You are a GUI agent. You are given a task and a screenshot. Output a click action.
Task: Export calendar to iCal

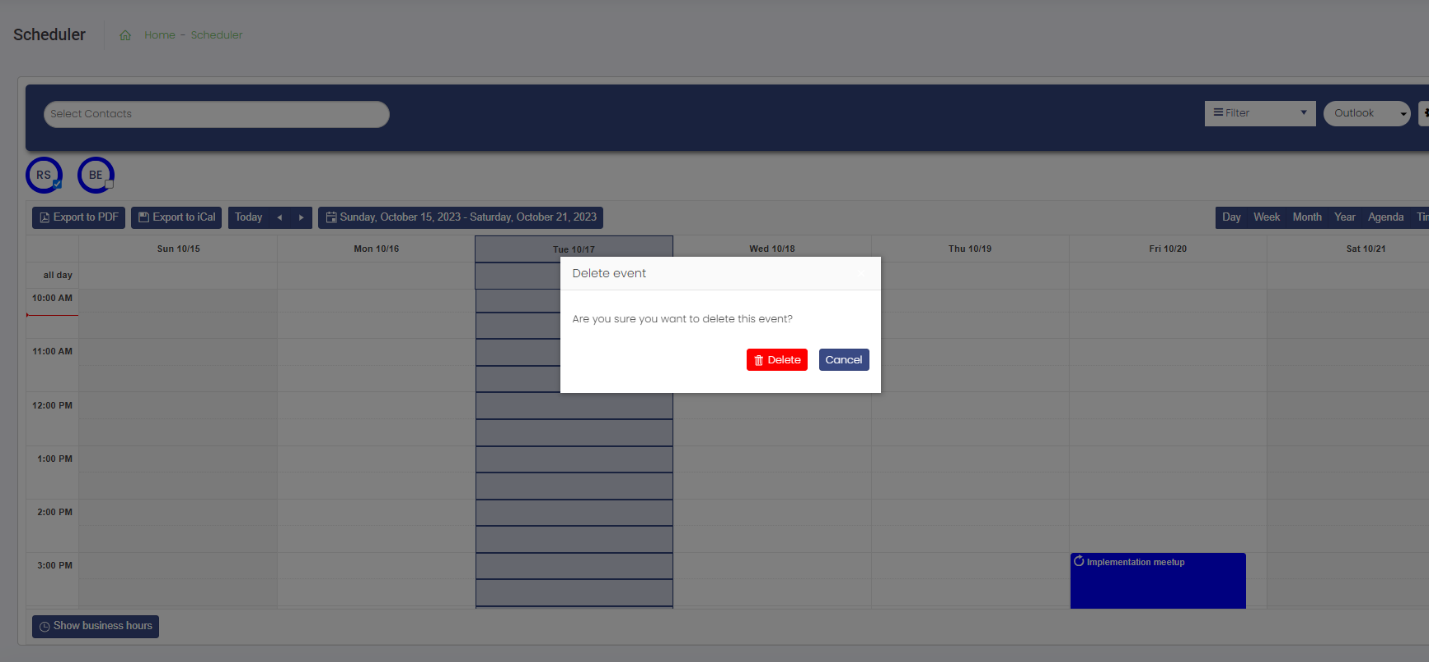176,217
